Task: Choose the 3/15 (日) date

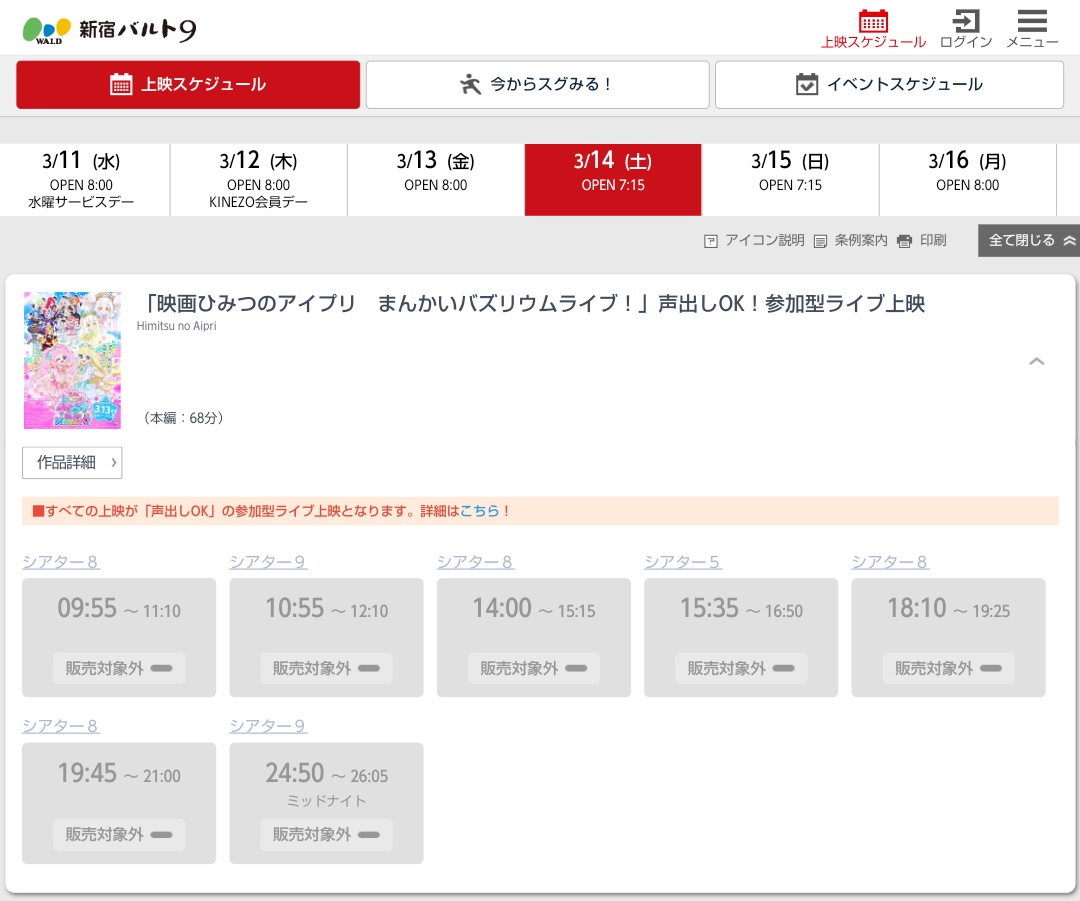Action: coord(790,180)
